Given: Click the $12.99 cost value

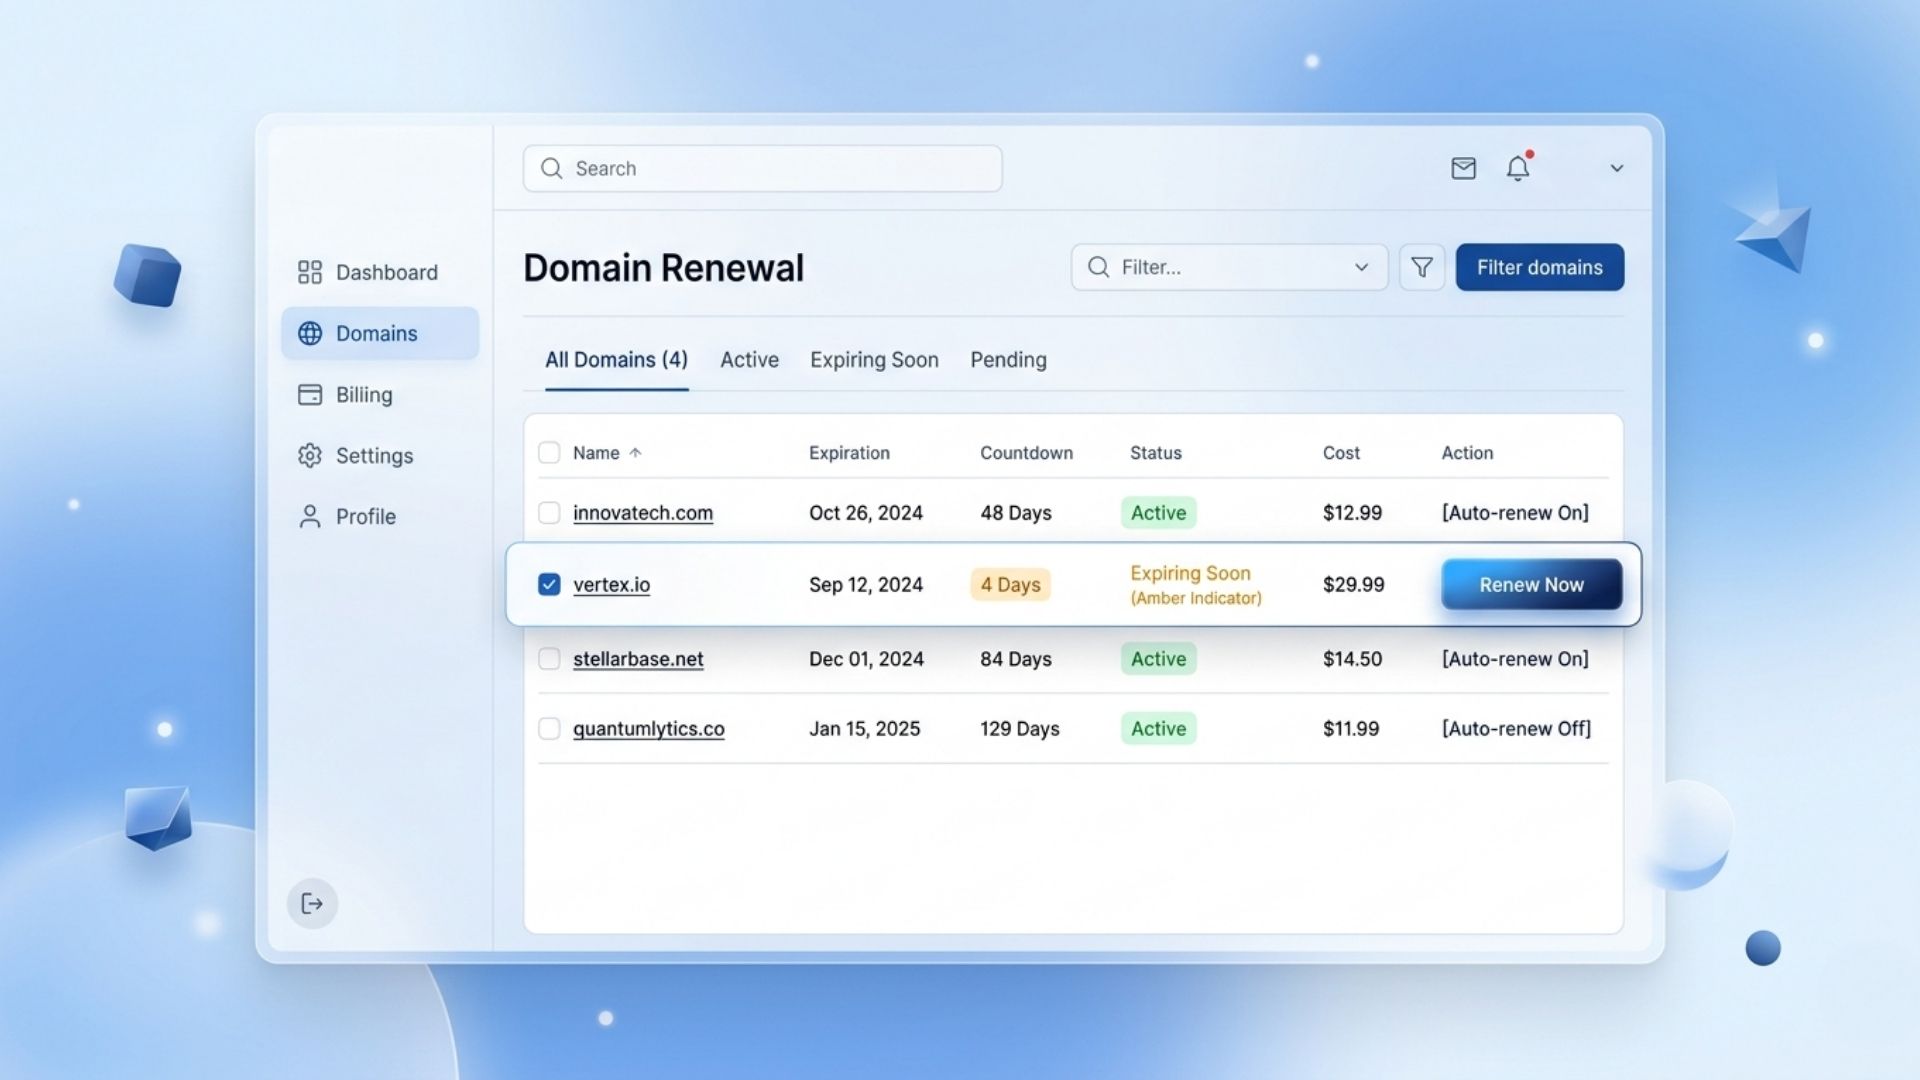Looking at the screenshot, I should [x=1352, y=513].
